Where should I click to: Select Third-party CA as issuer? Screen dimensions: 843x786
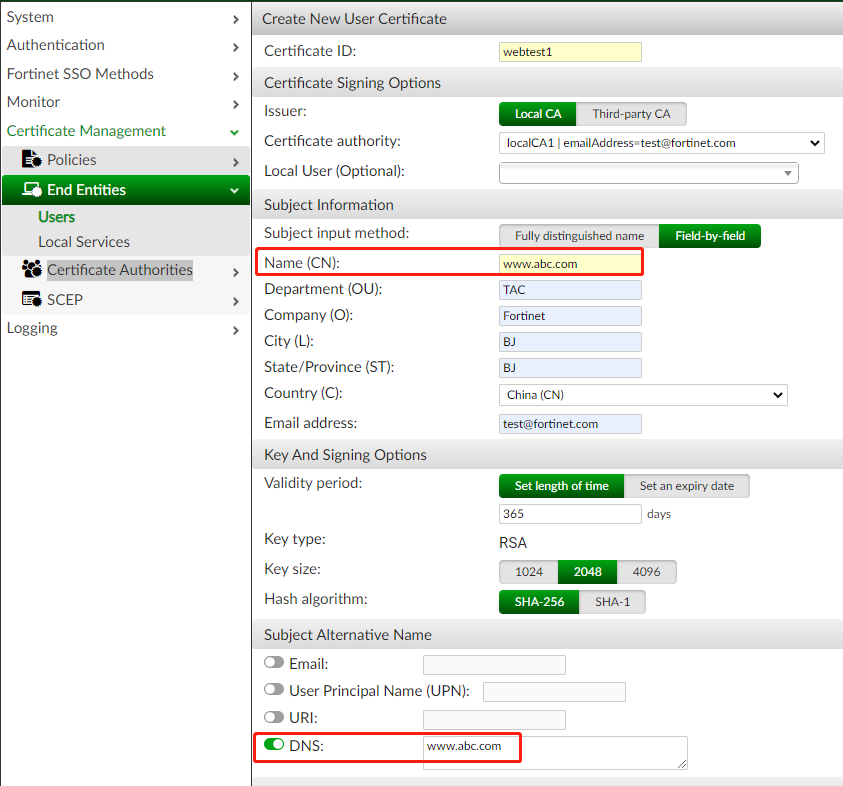(631, 114)
